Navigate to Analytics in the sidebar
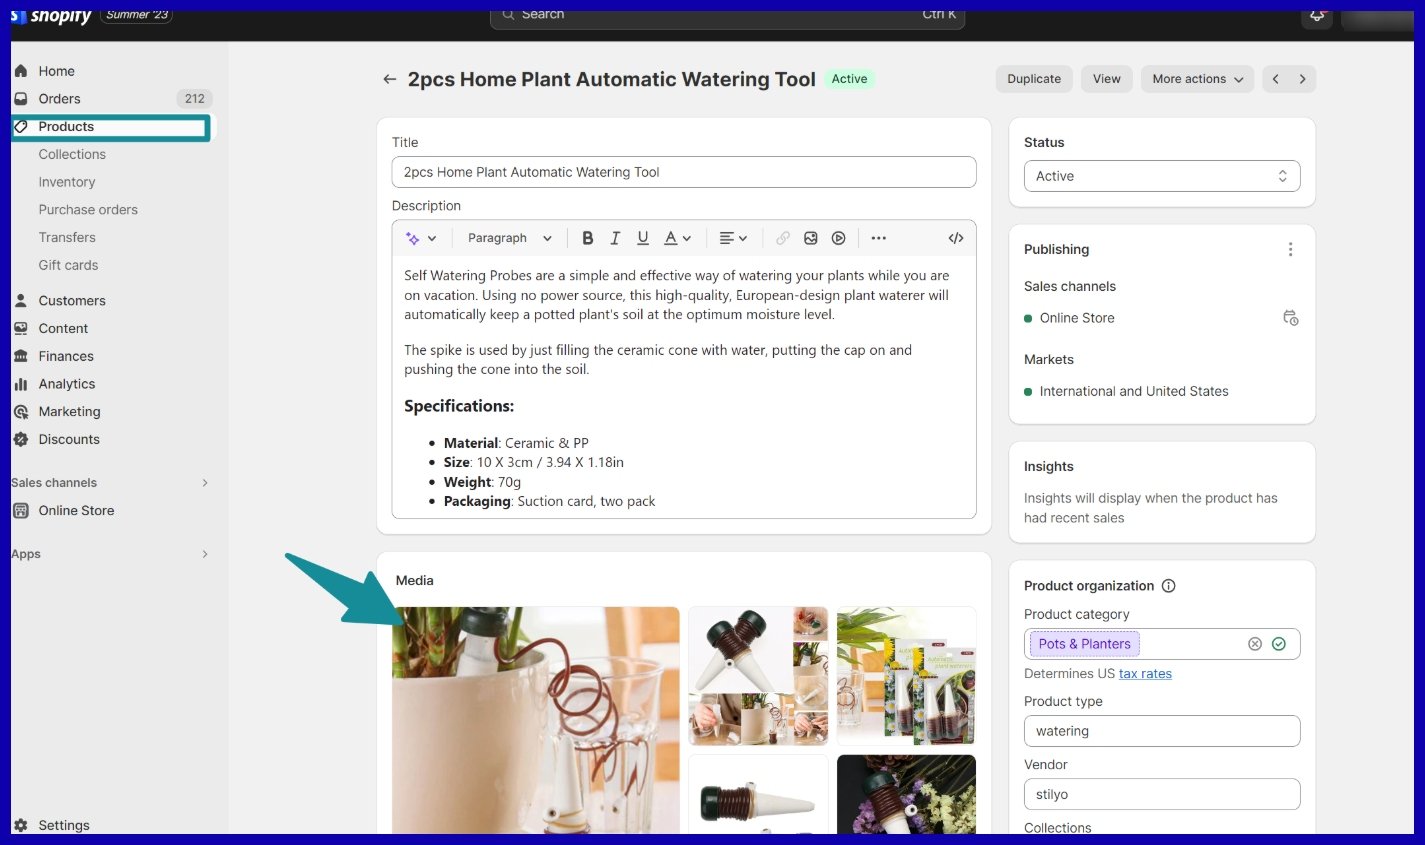Screen dimensions: 1425x845 (67, 384)
